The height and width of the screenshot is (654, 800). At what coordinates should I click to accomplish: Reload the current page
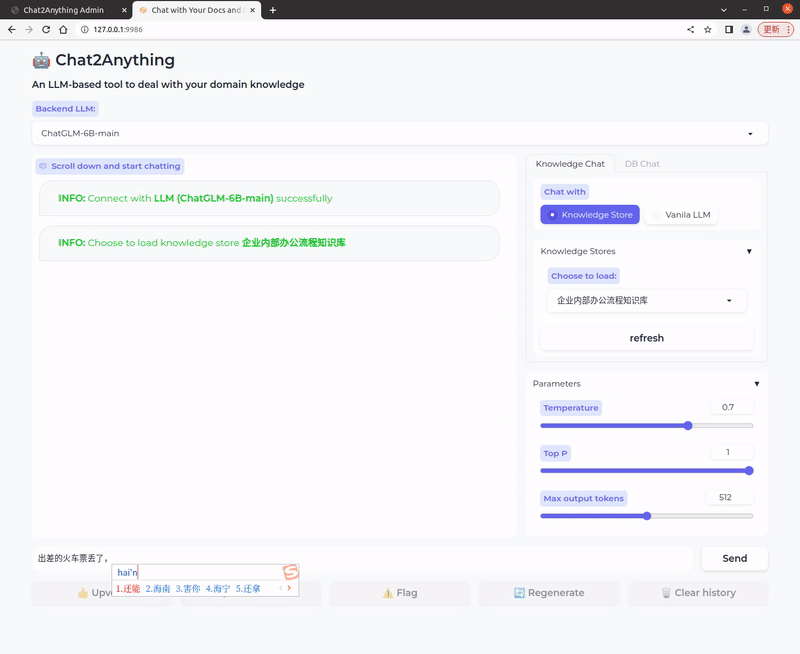[46, 30]
